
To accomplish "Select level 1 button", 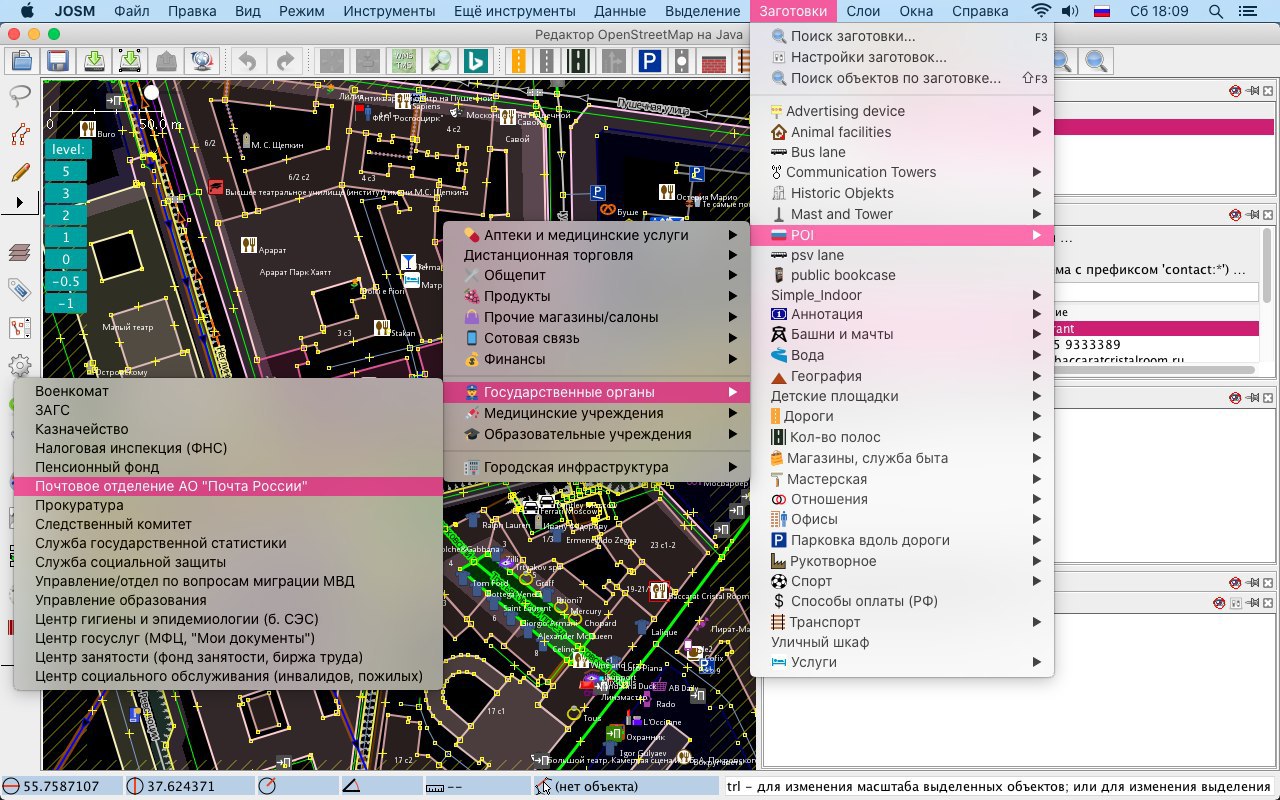I will coord(66,238).
